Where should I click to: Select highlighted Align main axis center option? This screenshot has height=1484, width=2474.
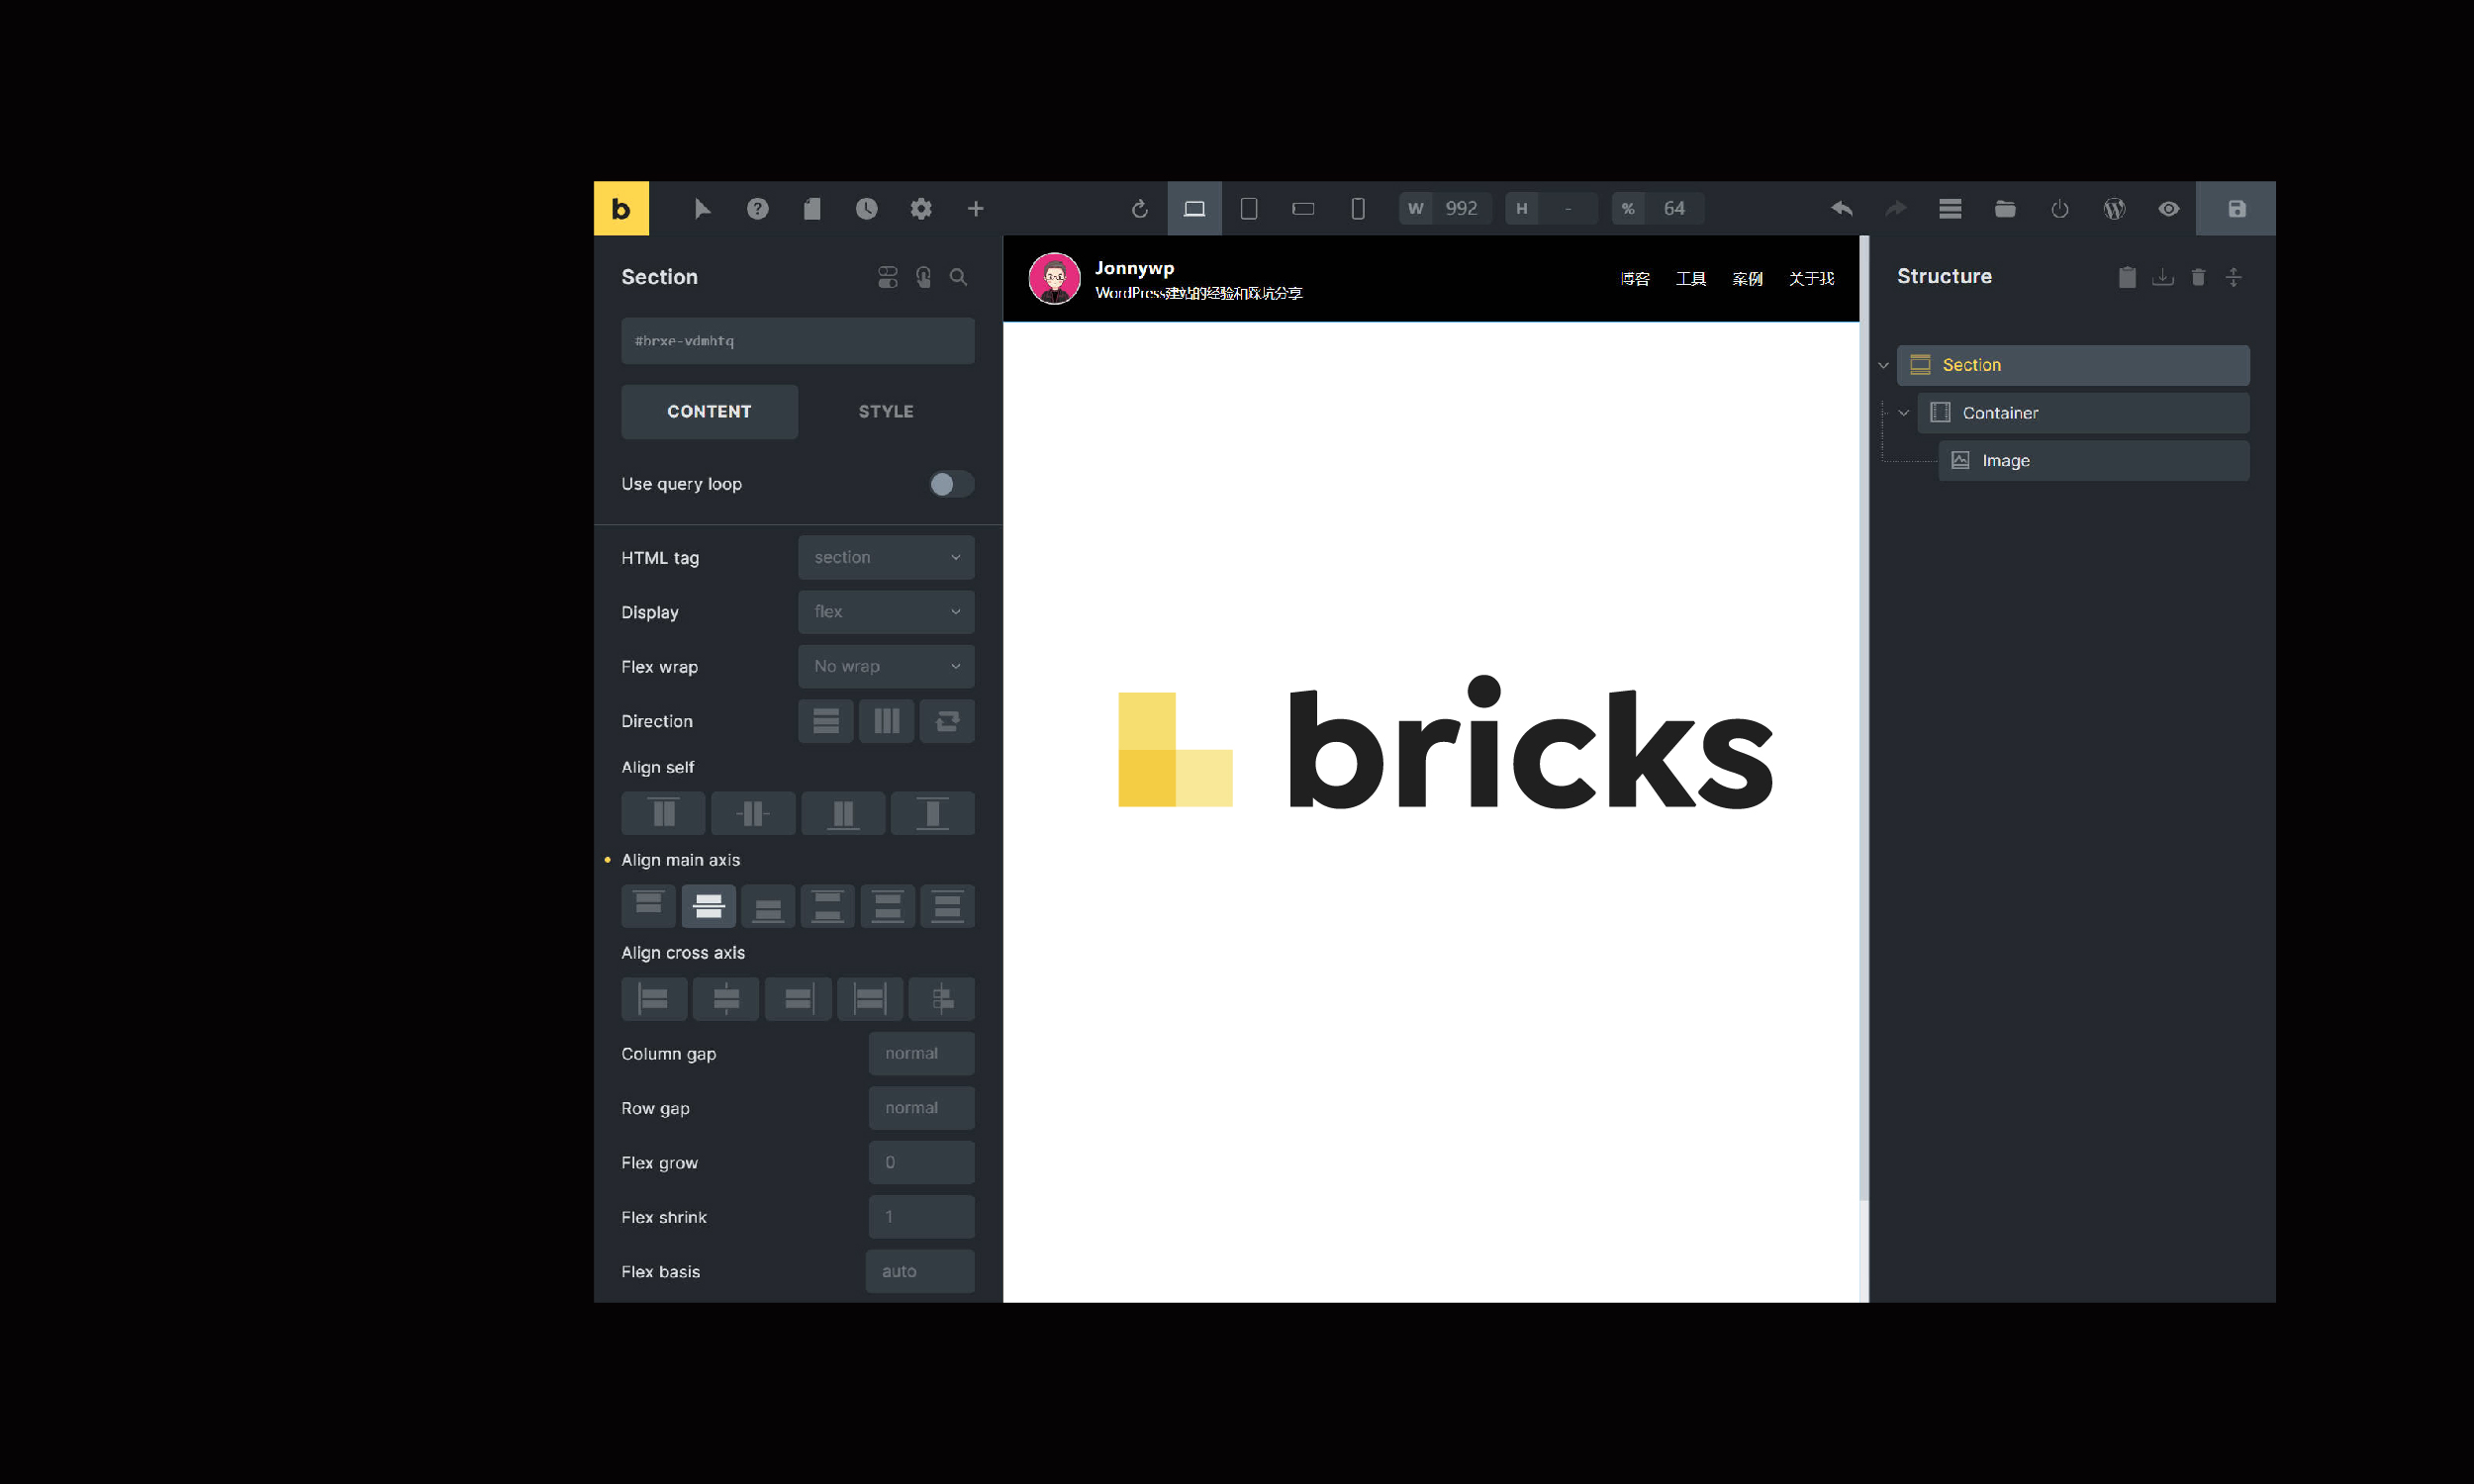point(708,906)
